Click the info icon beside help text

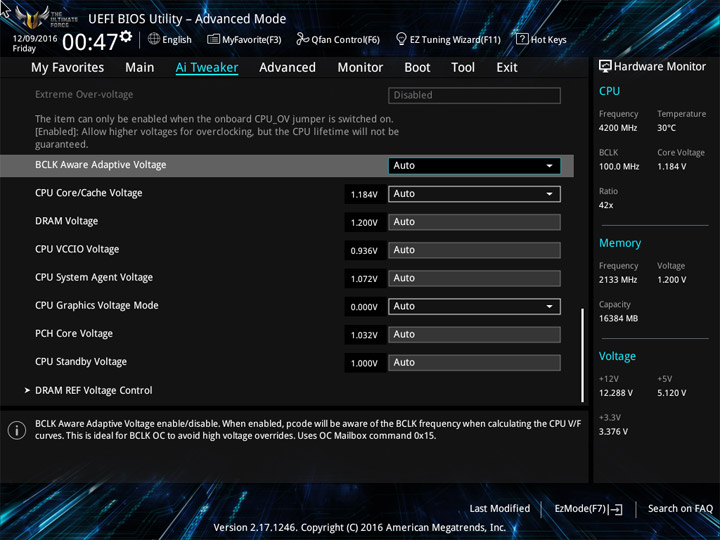[17, 430]
